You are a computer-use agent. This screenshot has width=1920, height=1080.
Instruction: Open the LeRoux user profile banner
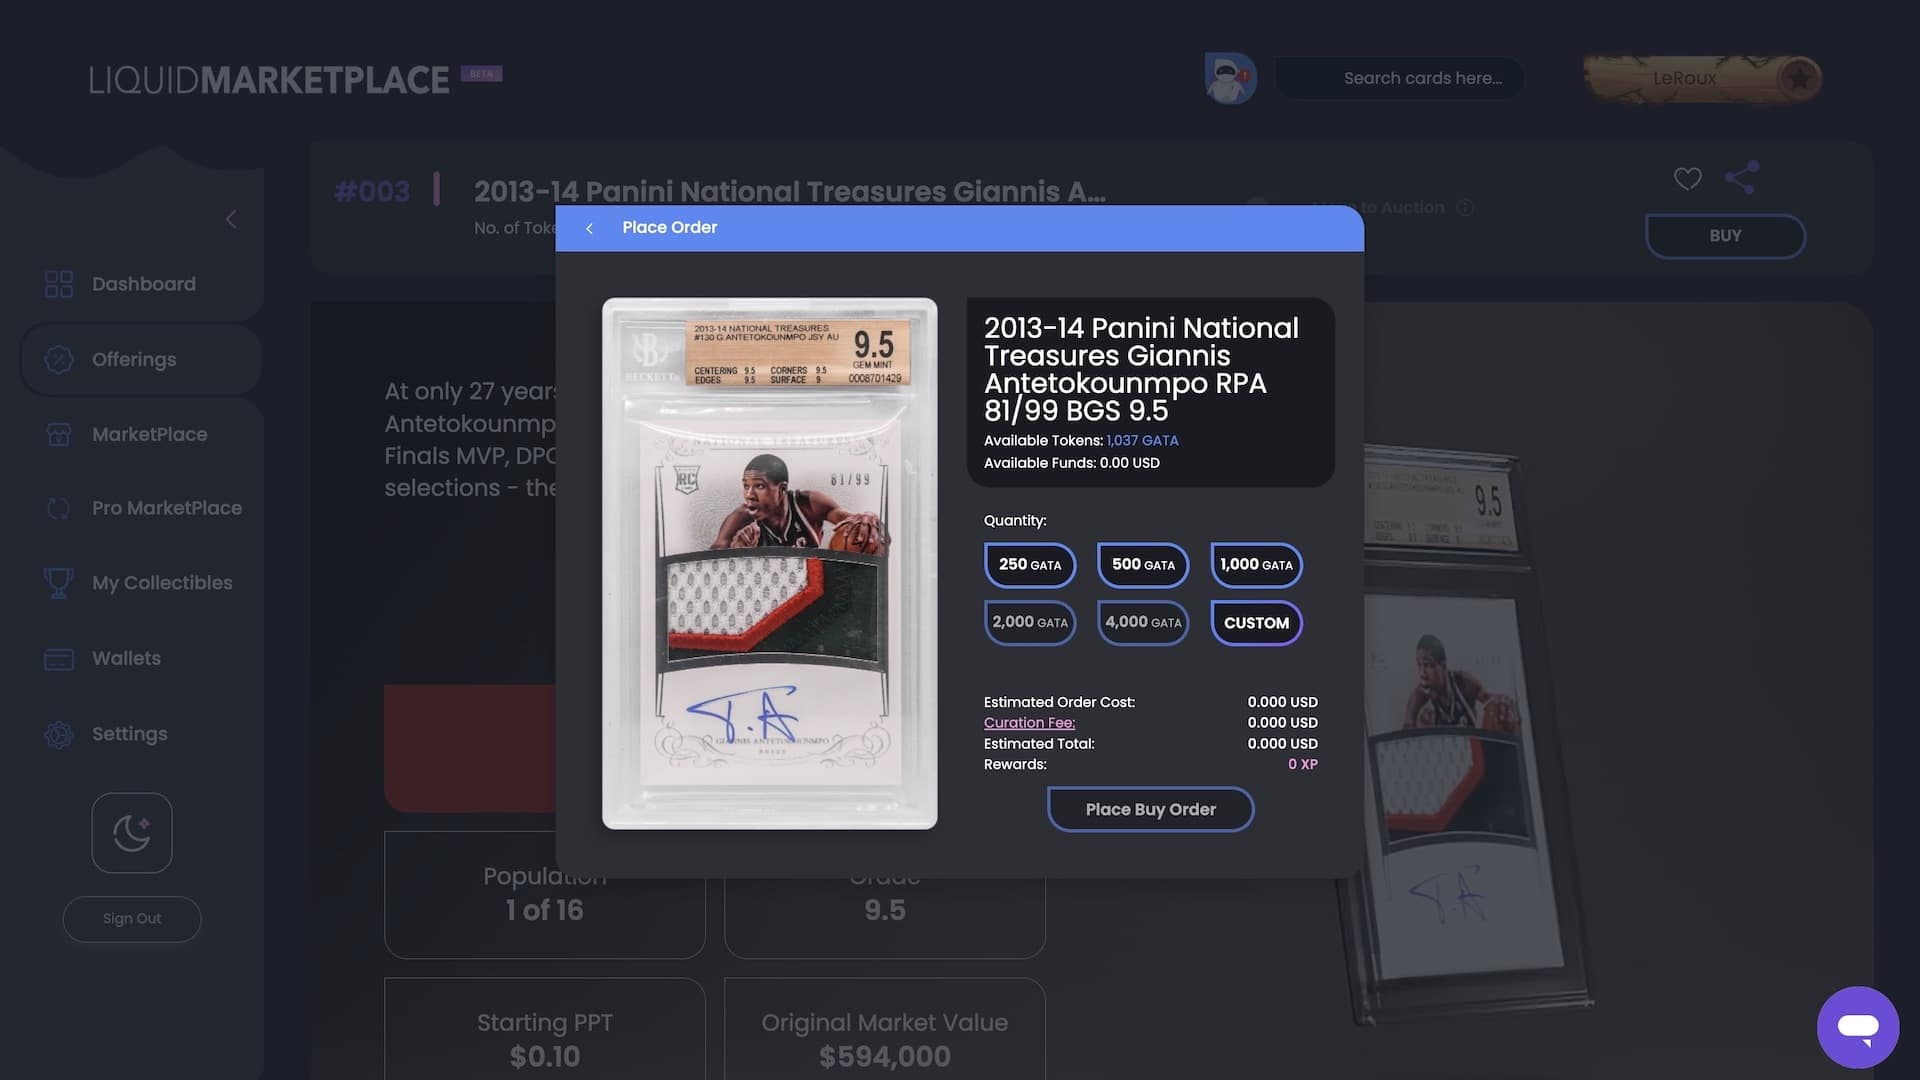coord(1702,78)
